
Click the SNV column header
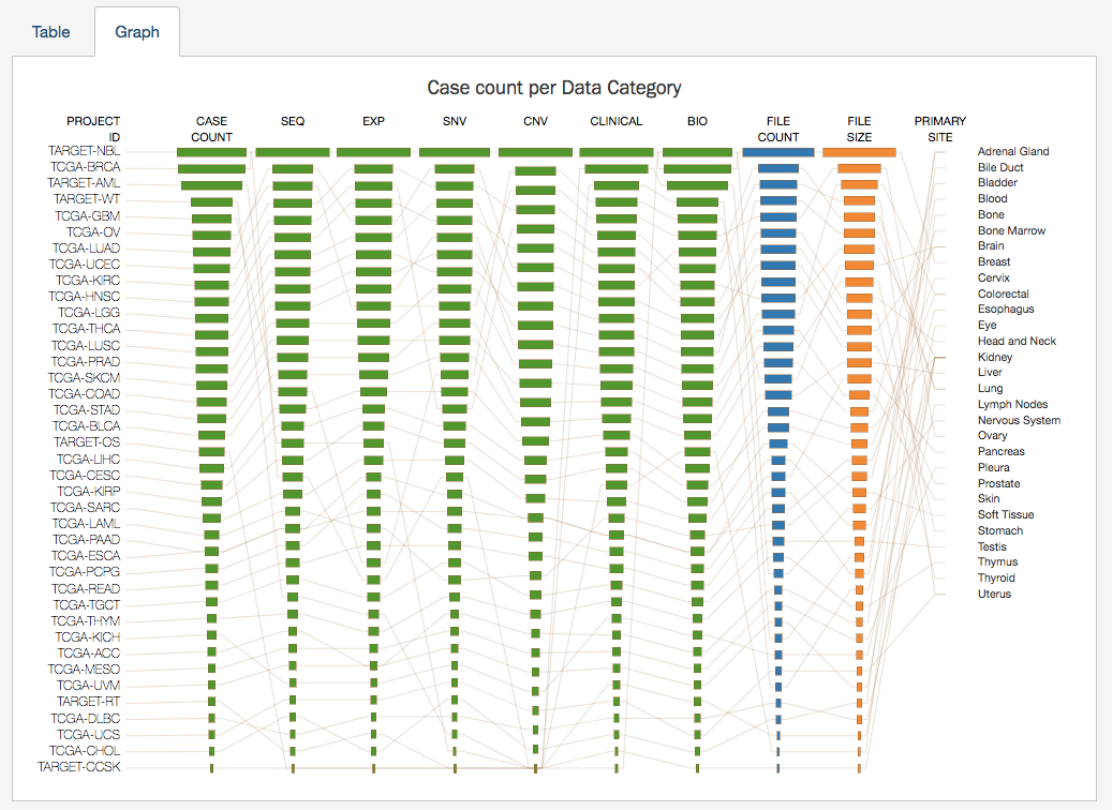click(454, 122)
